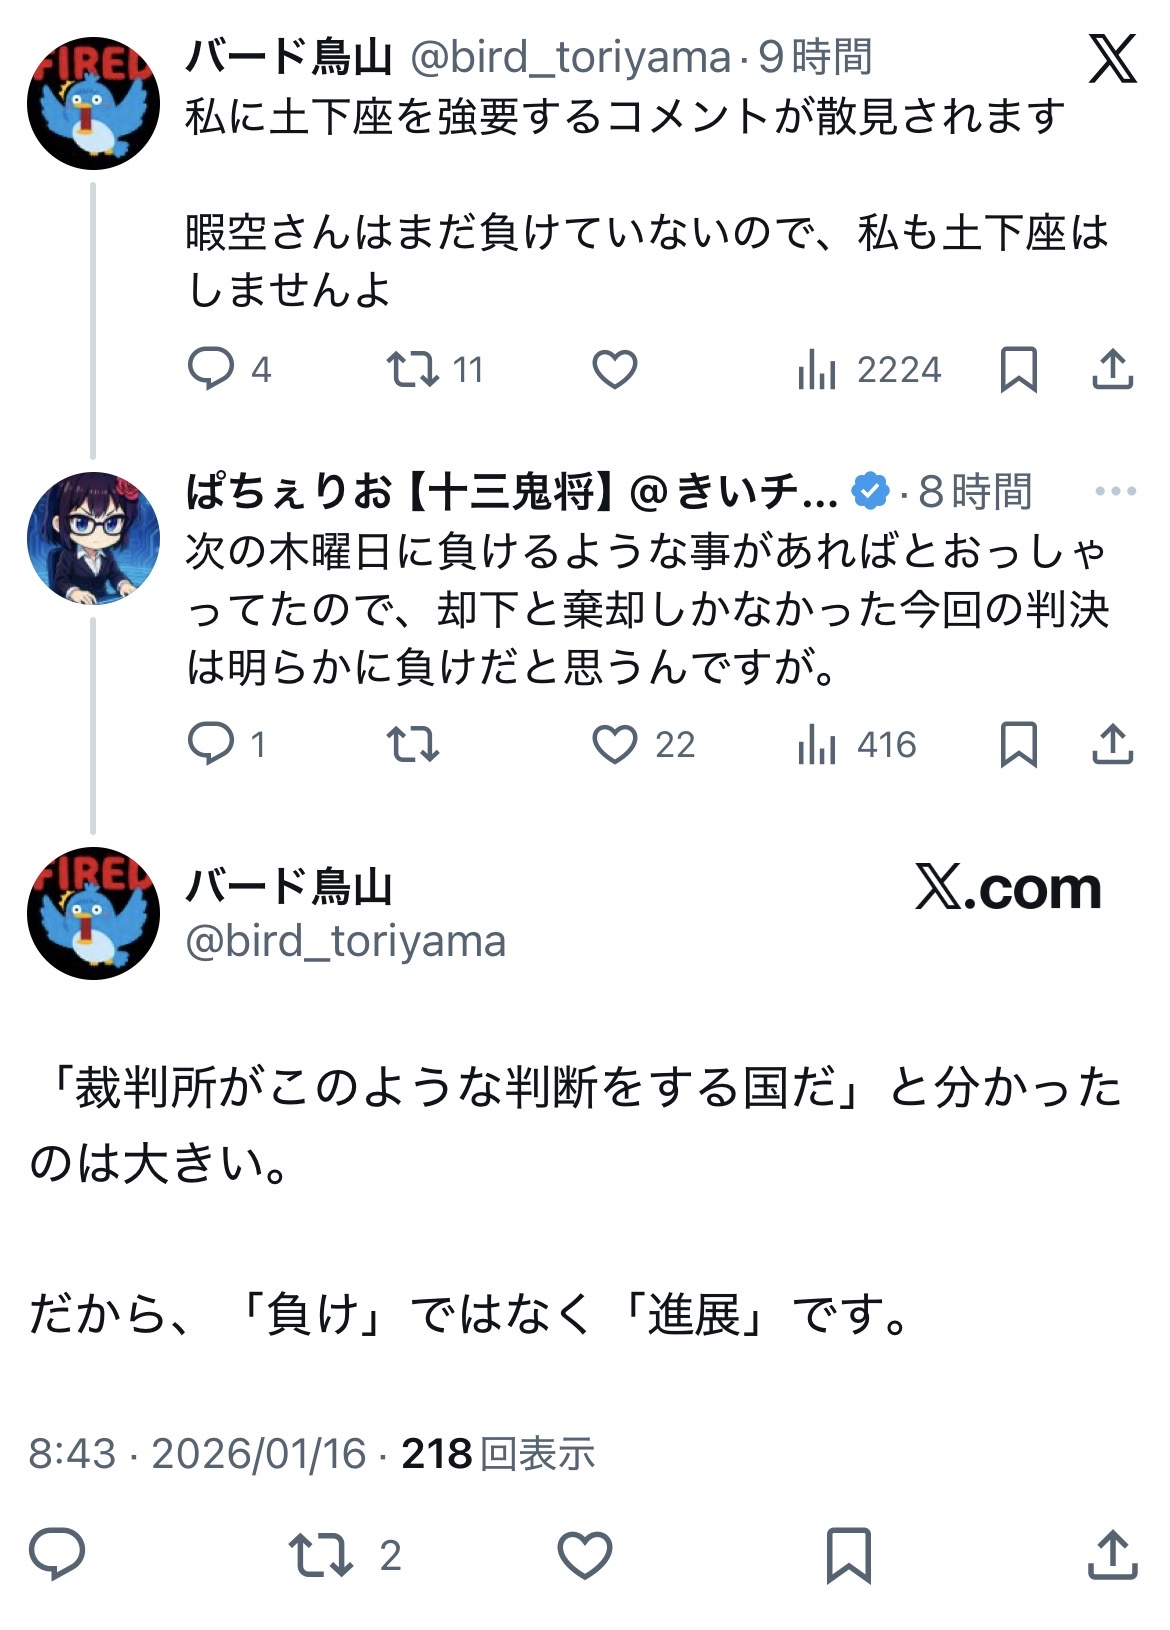
Task: Share the first tweet in thread
Action: pos(1112,369)
